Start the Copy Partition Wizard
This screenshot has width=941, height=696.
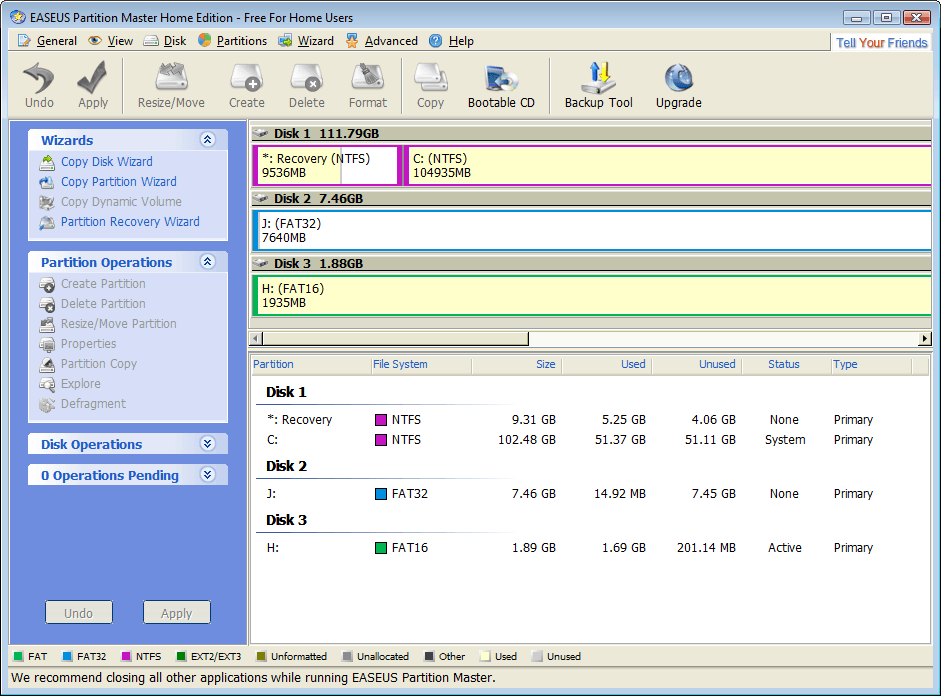click(118, 181)
